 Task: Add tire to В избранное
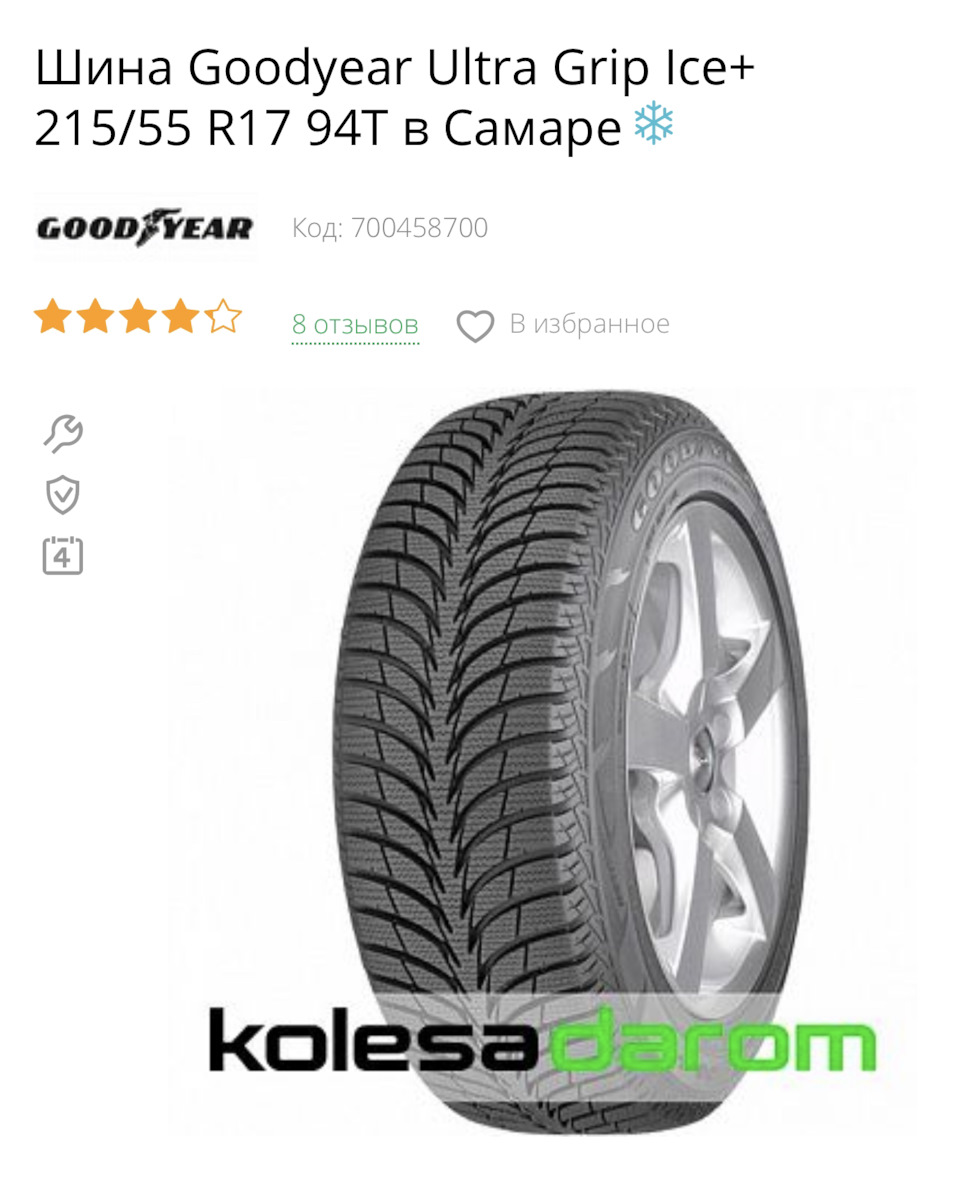coord(589,324)
